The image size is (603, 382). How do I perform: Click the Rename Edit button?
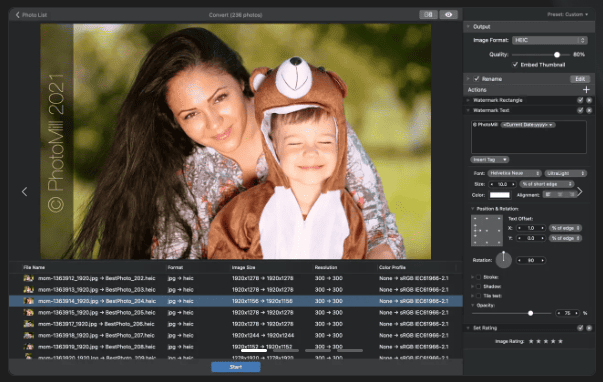[580, 79]
